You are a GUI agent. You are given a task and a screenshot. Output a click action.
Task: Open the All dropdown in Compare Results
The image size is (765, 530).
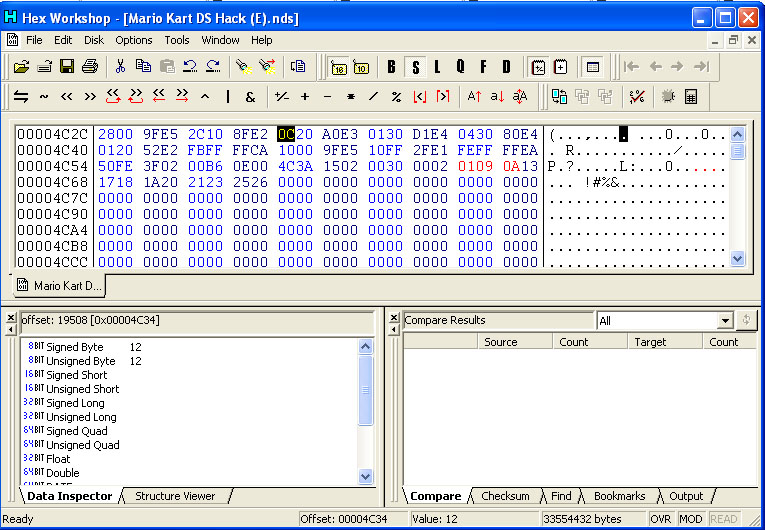coord(725,321)
